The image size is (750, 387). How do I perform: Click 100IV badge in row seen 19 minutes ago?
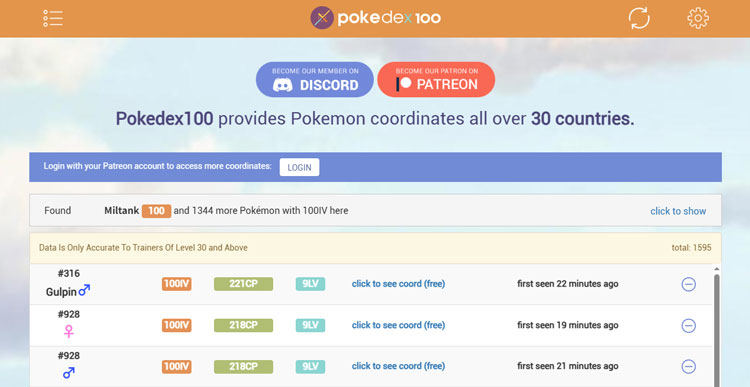pyautogui.click(x=176, y=325)
